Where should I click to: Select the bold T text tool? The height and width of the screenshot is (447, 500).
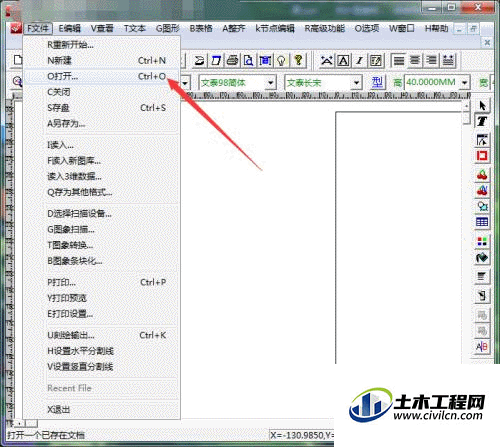pyautogui.click(x=482, y=121)
